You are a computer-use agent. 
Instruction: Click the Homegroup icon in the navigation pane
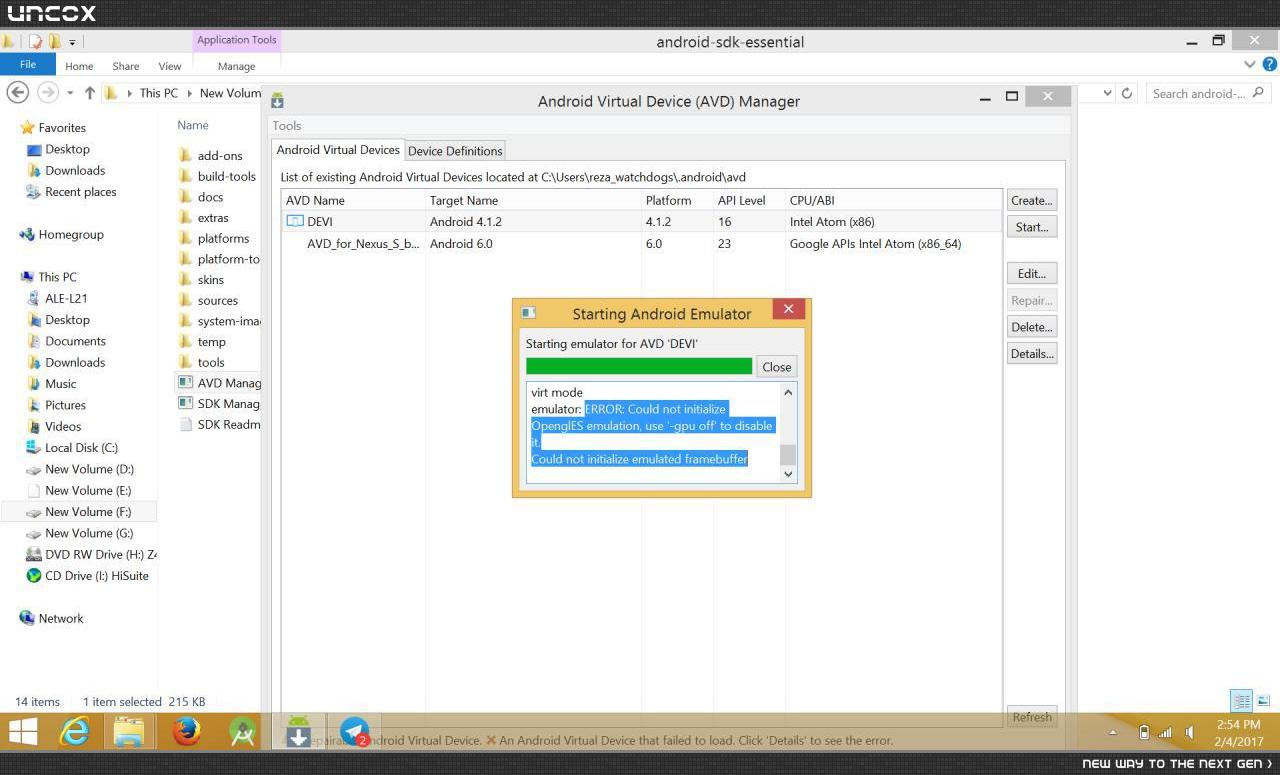coord(27,235)
